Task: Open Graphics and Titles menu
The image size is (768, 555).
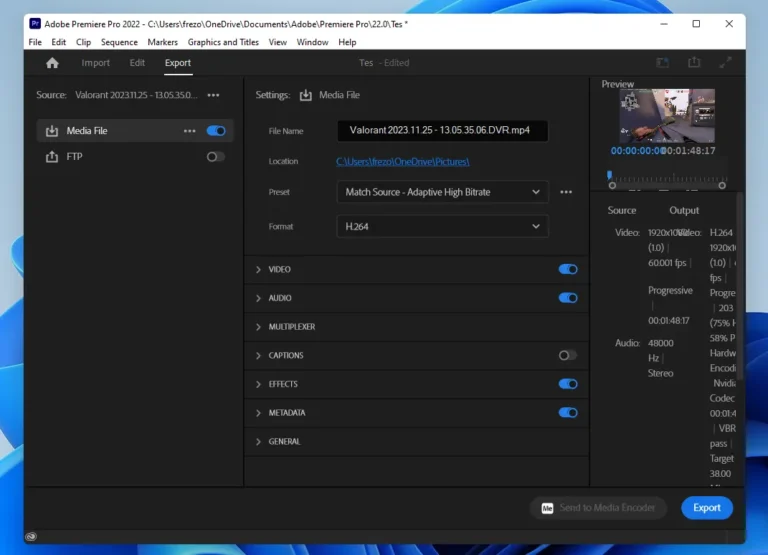Action: [x=223, y=42]
